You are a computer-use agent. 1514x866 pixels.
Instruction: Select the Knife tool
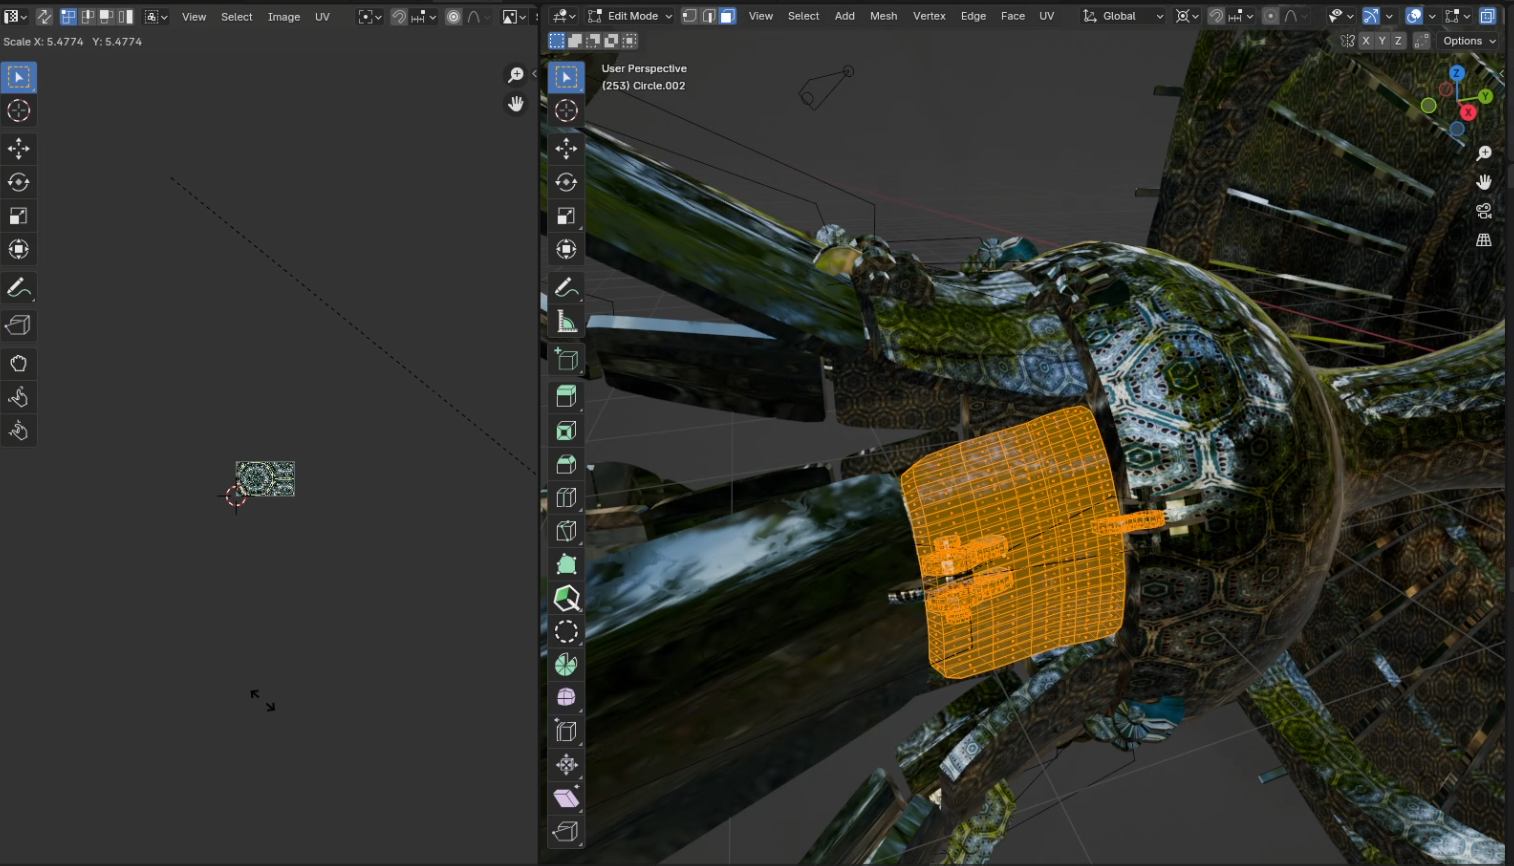566,530
